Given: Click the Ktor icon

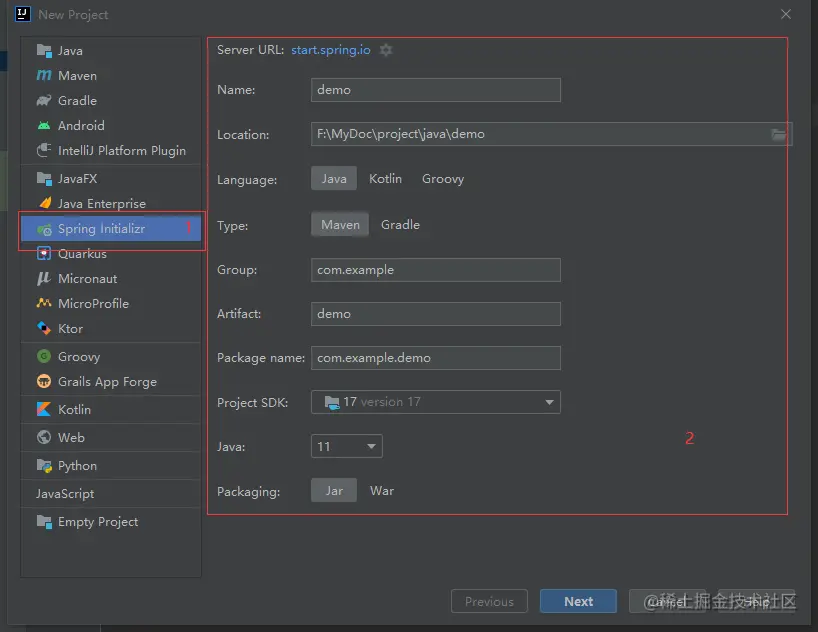Looking at the screenshot, I should pos(44,328).
